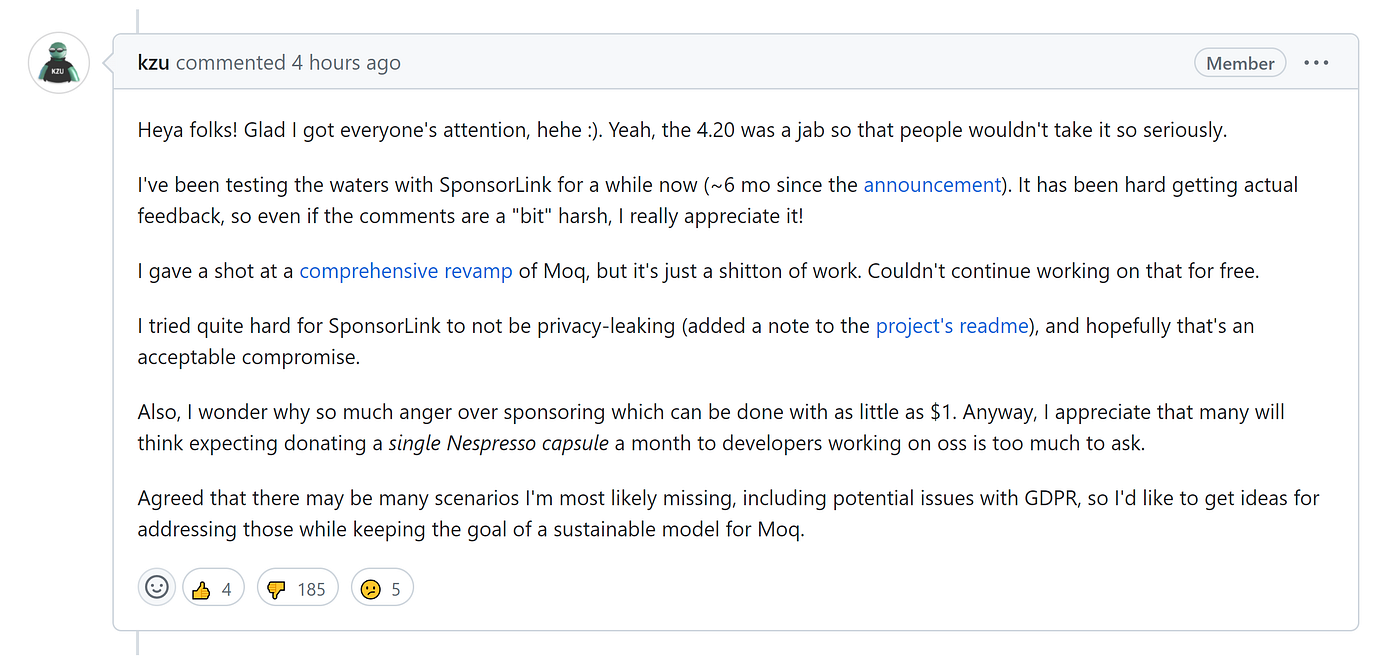Image resolution: width=1400 pixels, height=663 pixels.
Task: Click the word 'commented' in the header
Action: tap(231, 62)
